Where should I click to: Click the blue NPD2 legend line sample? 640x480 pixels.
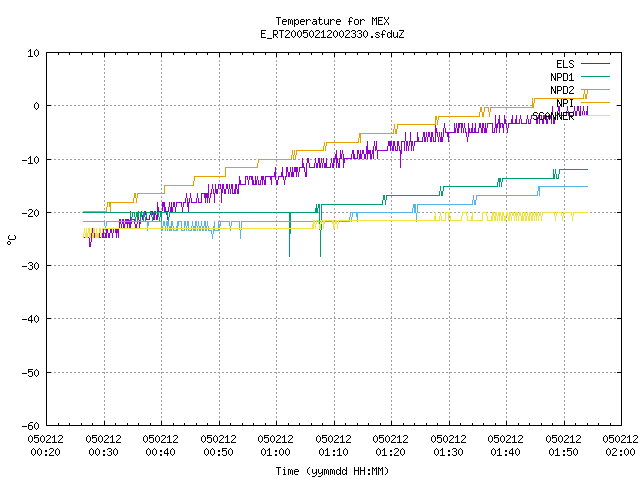595,89
